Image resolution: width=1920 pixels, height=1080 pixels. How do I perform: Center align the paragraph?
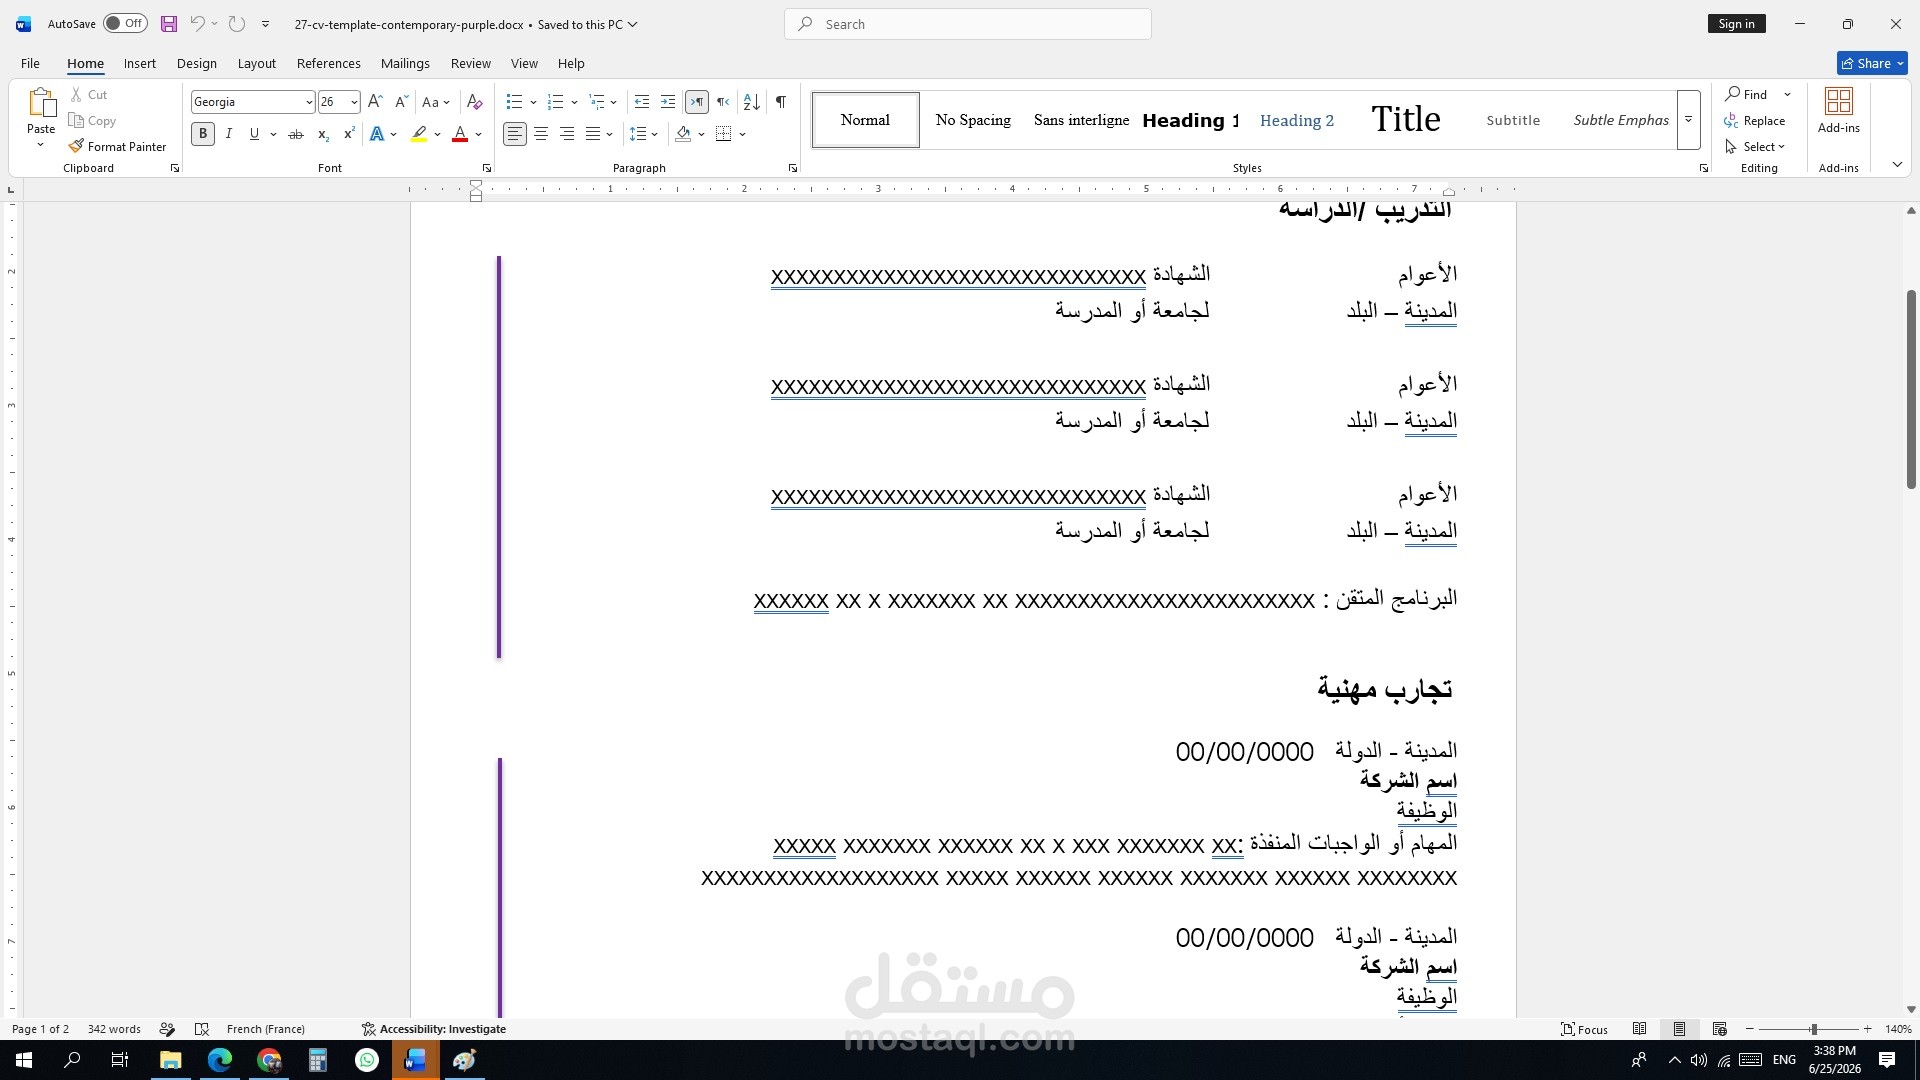point(541,134)
